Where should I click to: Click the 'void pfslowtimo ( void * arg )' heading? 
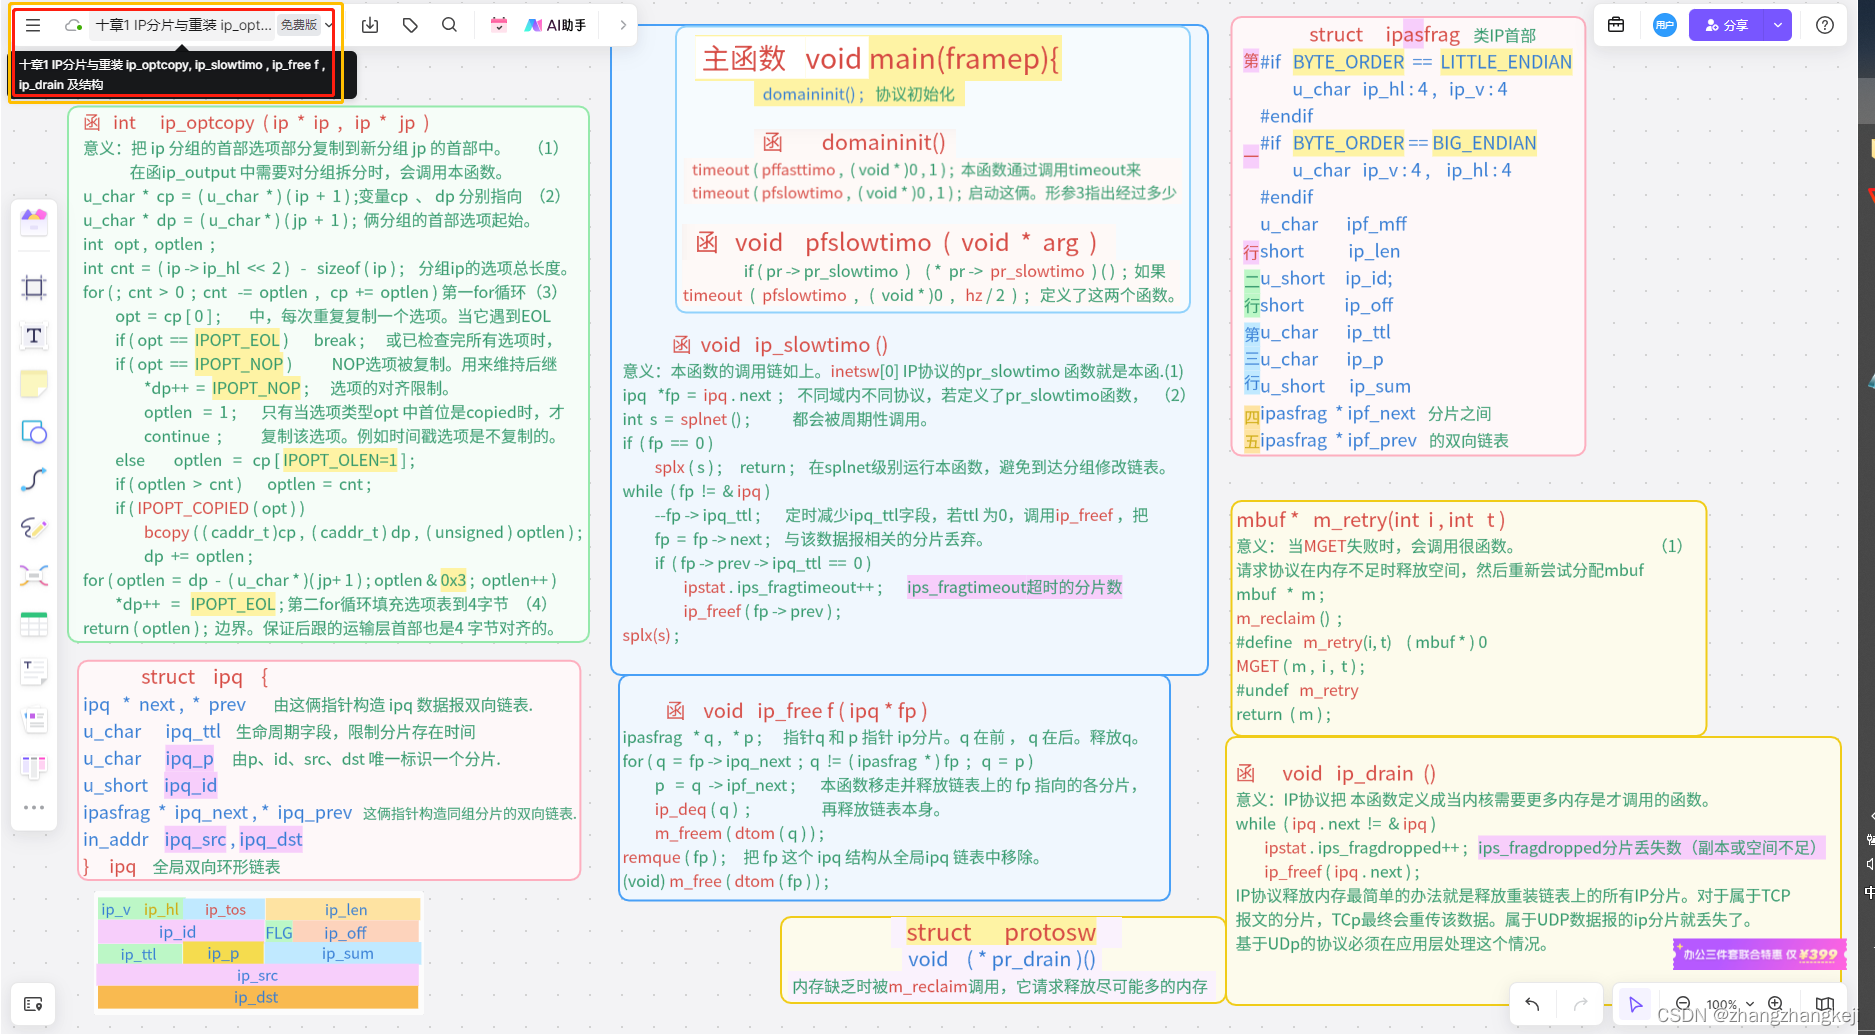coord(915,243)
